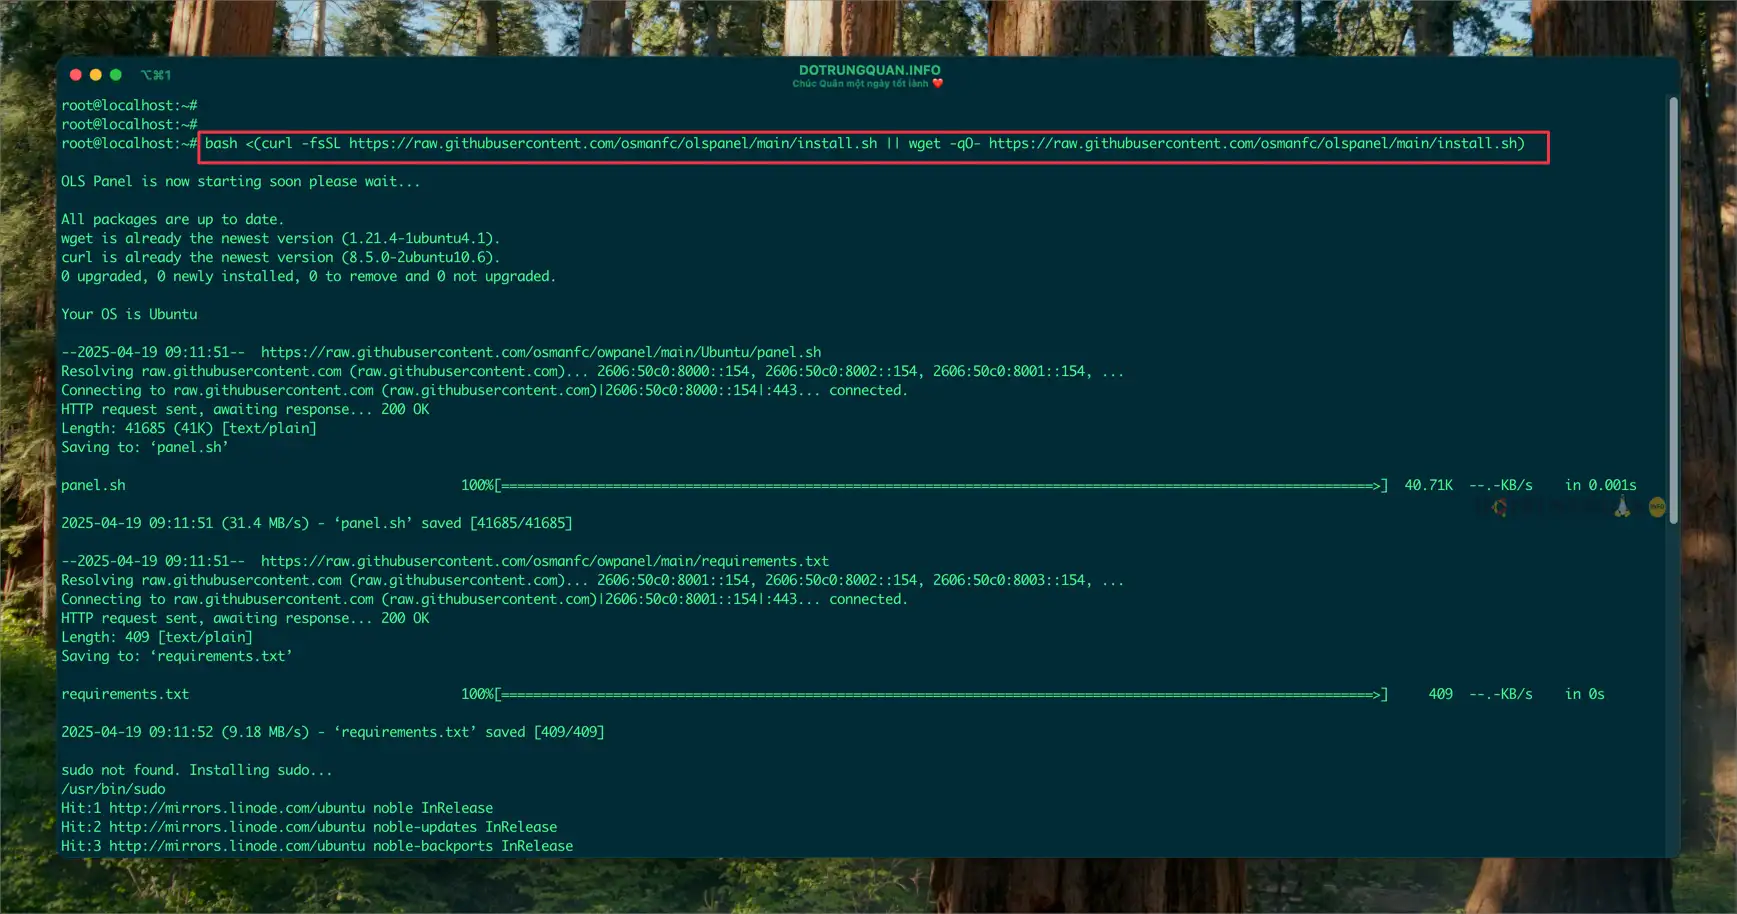Screen dimensions: 1737x914
Task: Close the terminal with red button
Action: [x=76, y=75]
